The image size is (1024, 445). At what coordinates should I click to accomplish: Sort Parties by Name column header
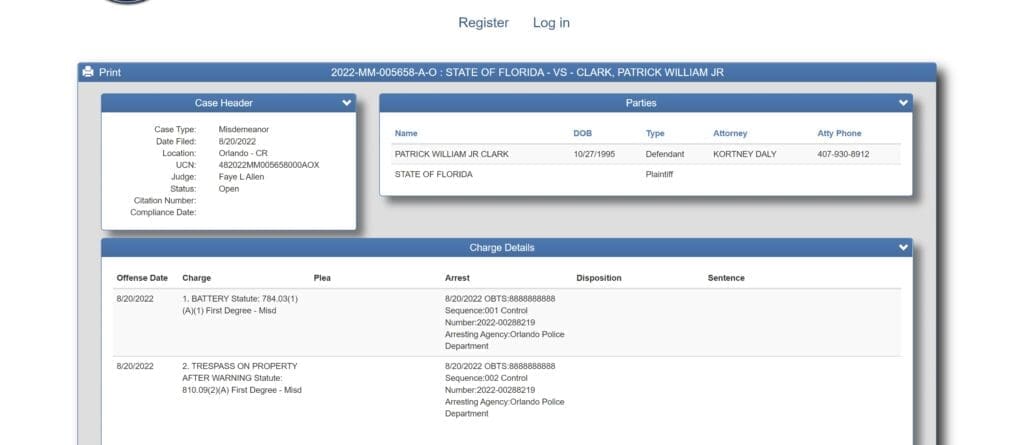[406, 133]
